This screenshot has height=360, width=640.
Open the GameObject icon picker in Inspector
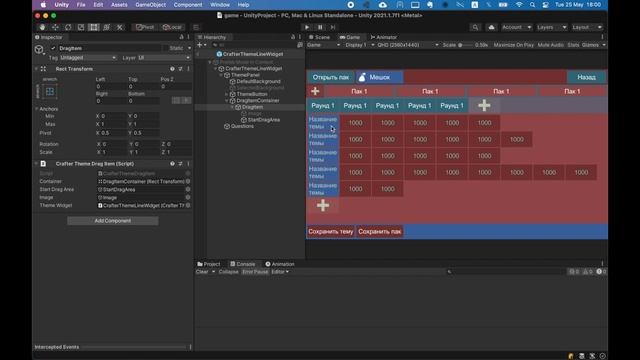[x=39, y=50]
